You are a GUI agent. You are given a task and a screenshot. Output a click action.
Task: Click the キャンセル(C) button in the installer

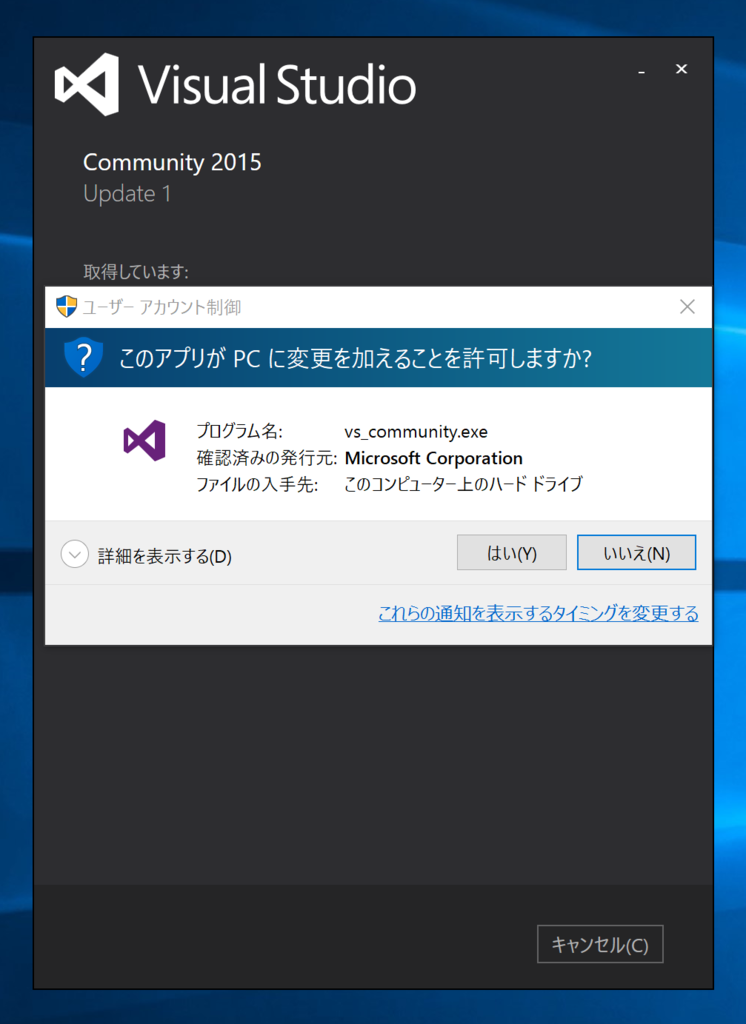(600, 944)
